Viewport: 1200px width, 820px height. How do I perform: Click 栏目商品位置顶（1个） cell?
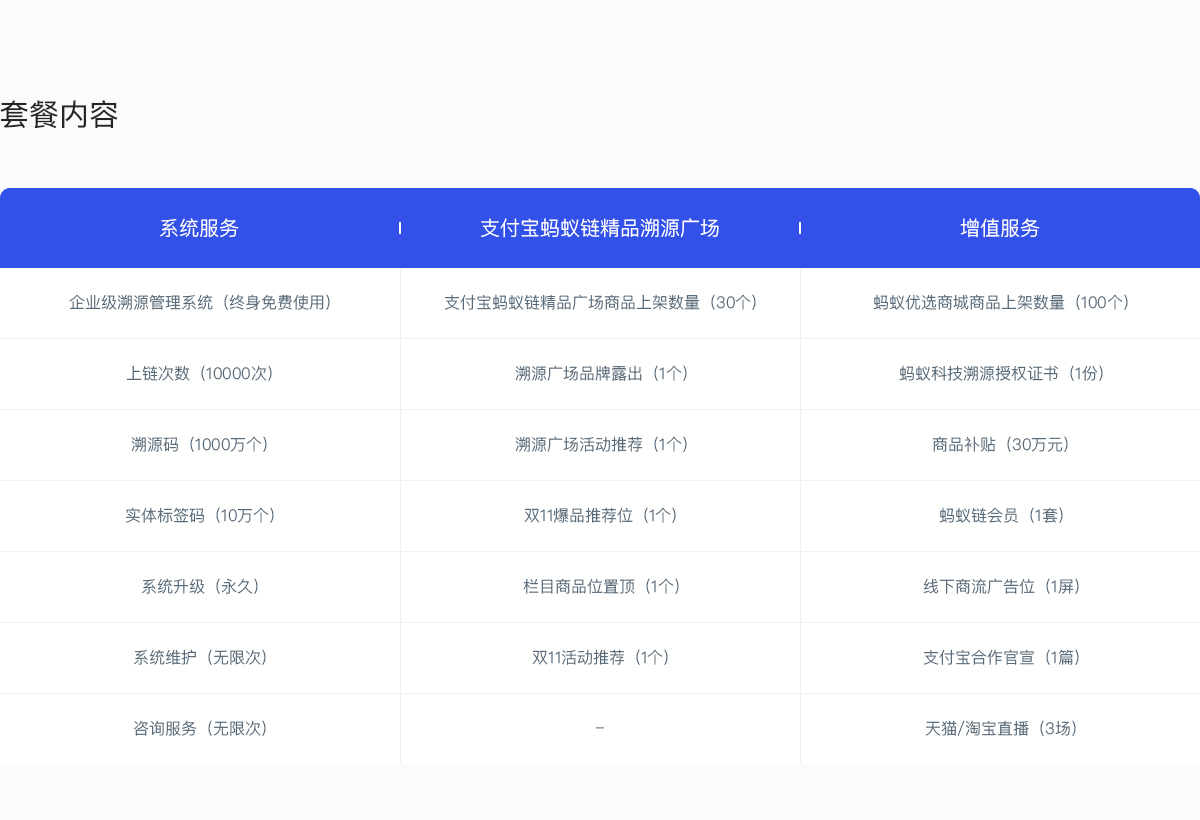coord(600,587)
